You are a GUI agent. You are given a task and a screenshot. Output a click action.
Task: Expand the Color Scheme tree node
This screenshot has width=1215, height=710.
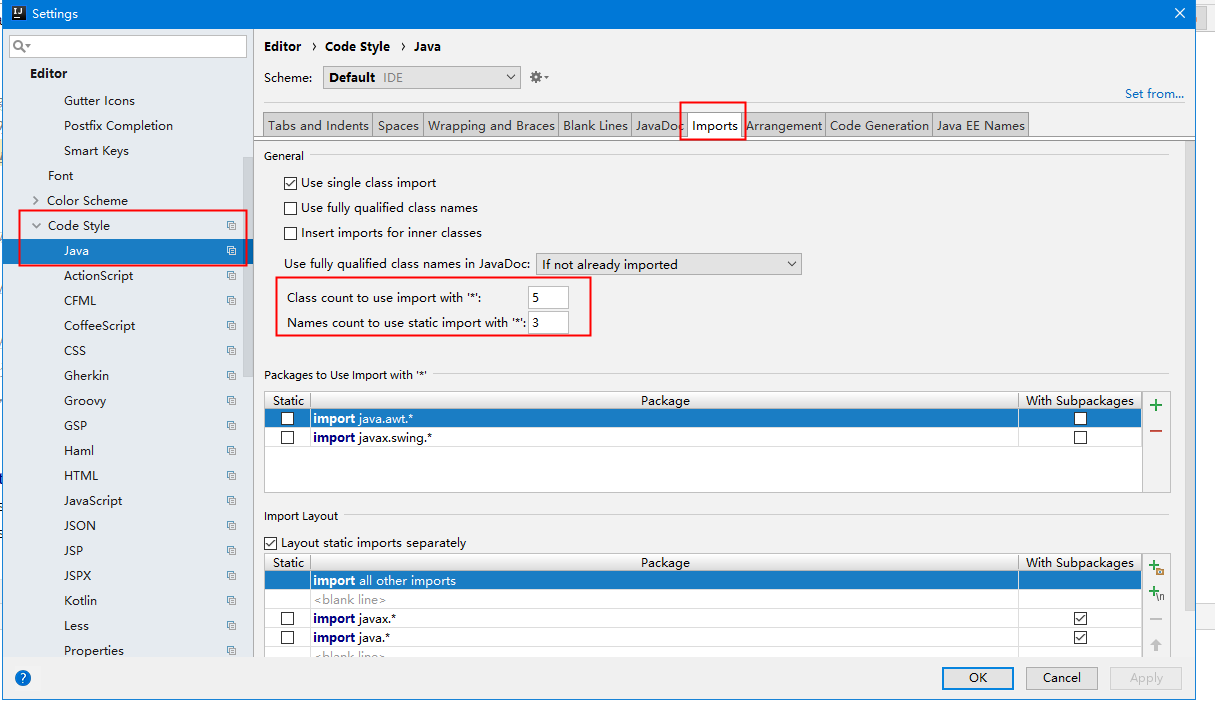[x=36, y=201]
